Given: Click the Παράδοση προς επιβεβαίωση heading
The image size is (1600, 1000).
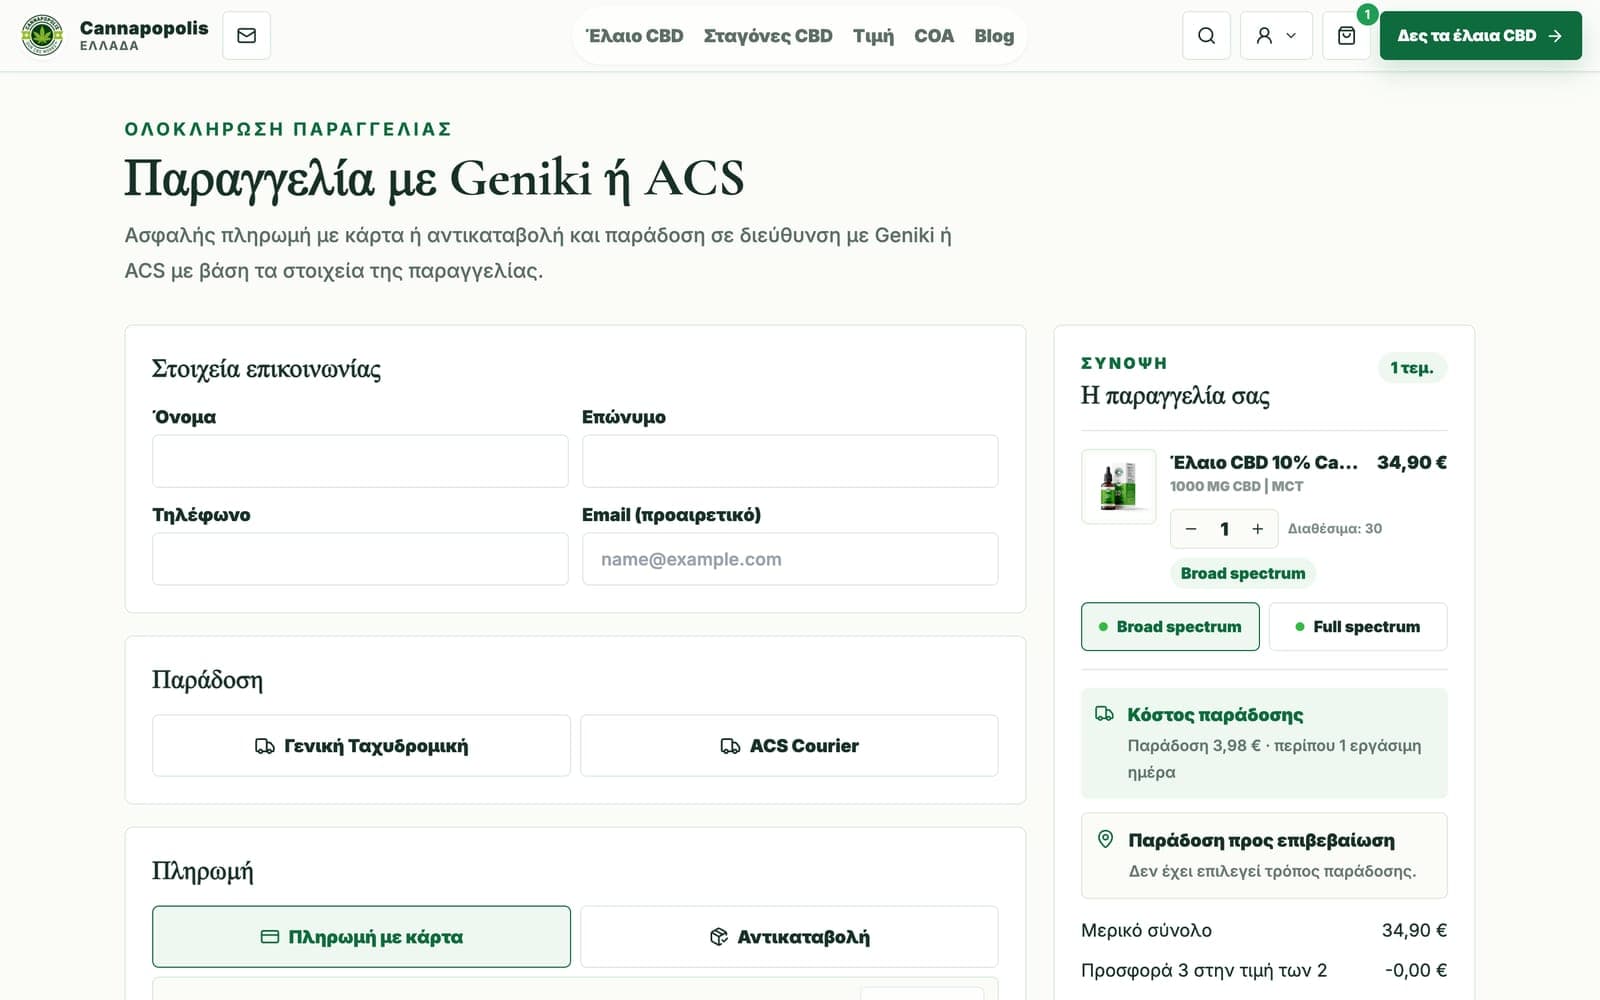Looking at the screenshot, I should coord(1261,841).
